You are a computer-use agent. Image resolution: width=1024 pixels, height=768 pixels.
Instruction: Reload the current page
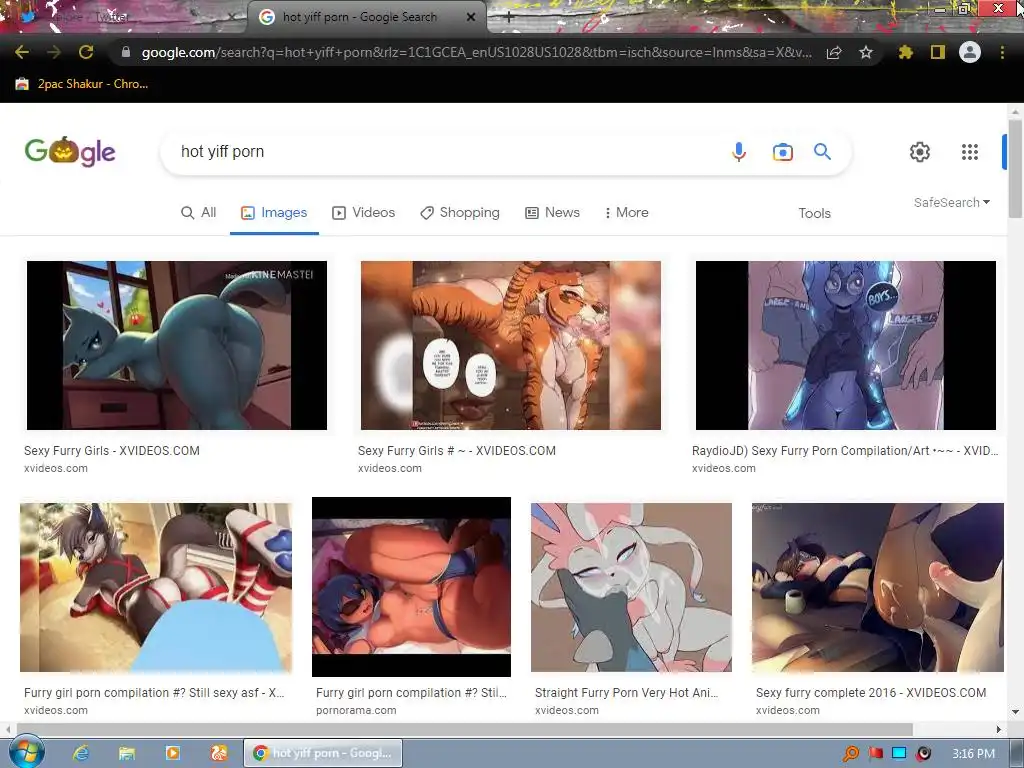coord(86,52)
